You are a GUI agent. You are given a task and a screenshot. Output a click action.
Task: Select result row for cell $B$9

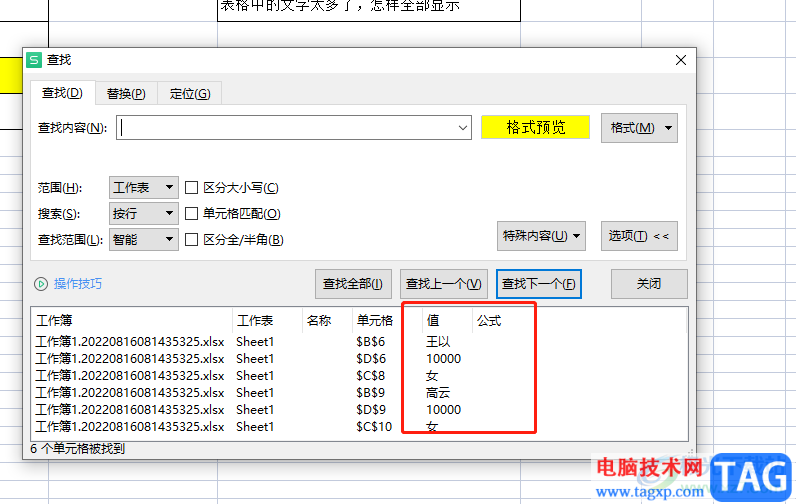pyautogui.click(x=359, y=393)
